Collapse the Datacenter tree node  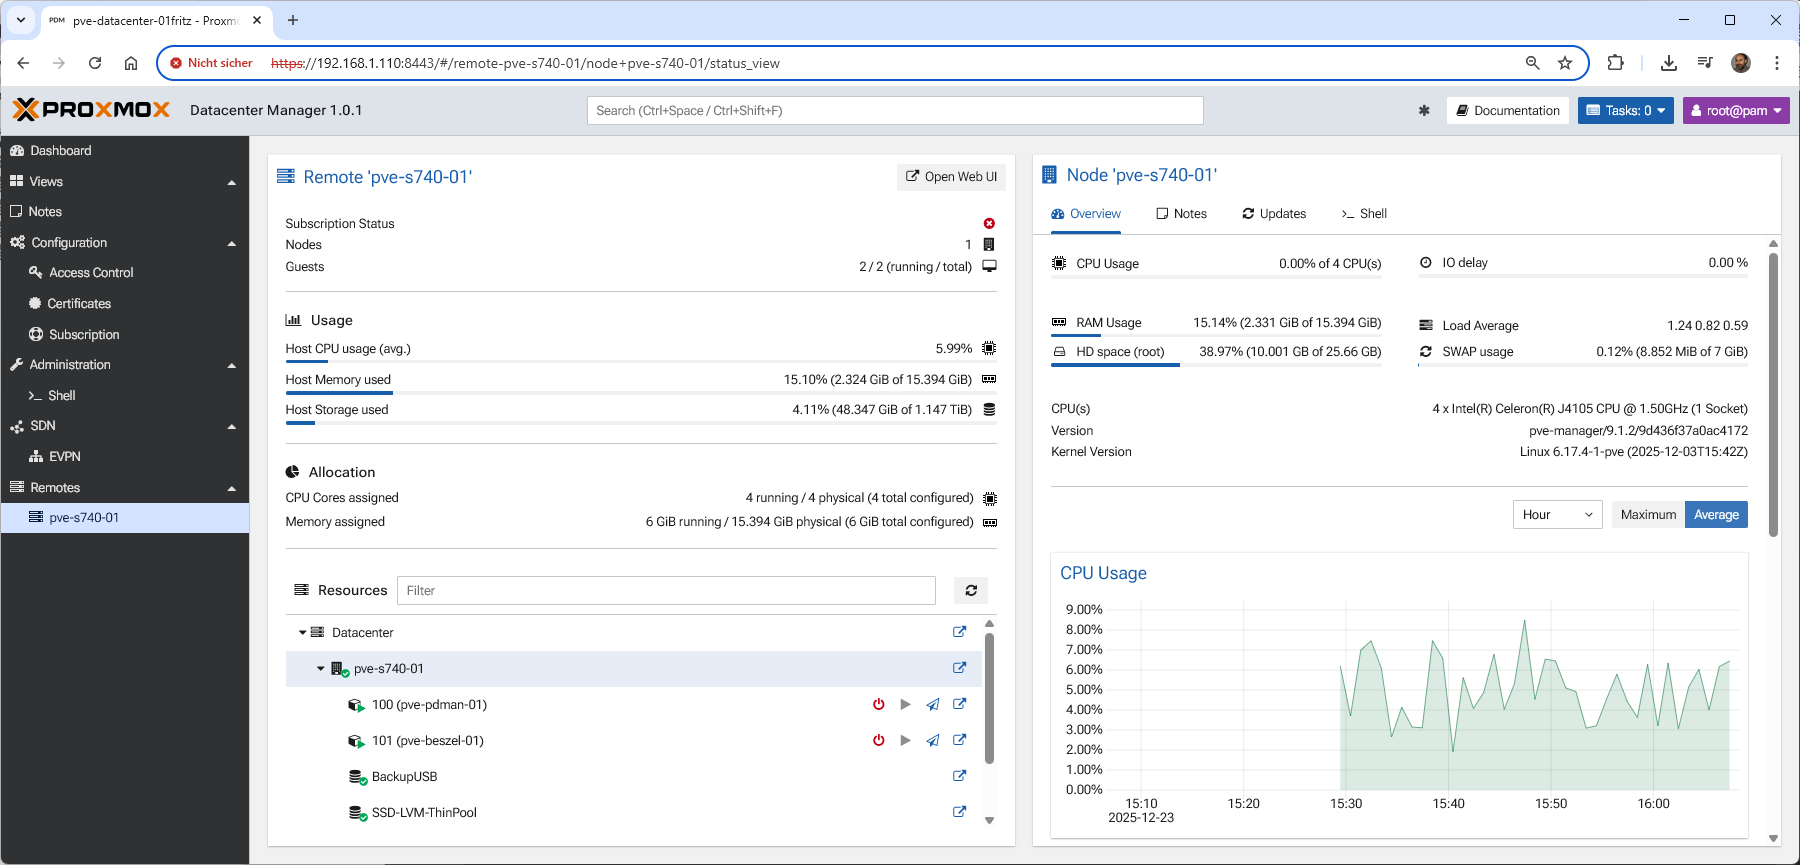point(302,633)
